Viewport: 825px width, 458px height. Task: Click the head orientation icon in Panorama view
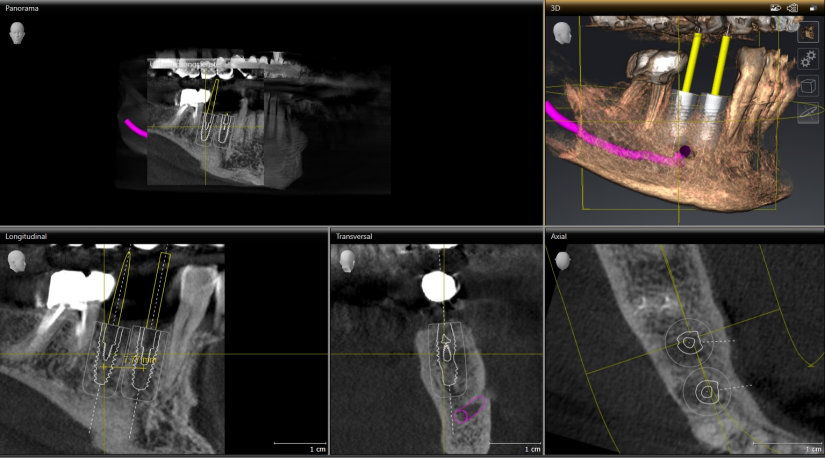[17, 32]
